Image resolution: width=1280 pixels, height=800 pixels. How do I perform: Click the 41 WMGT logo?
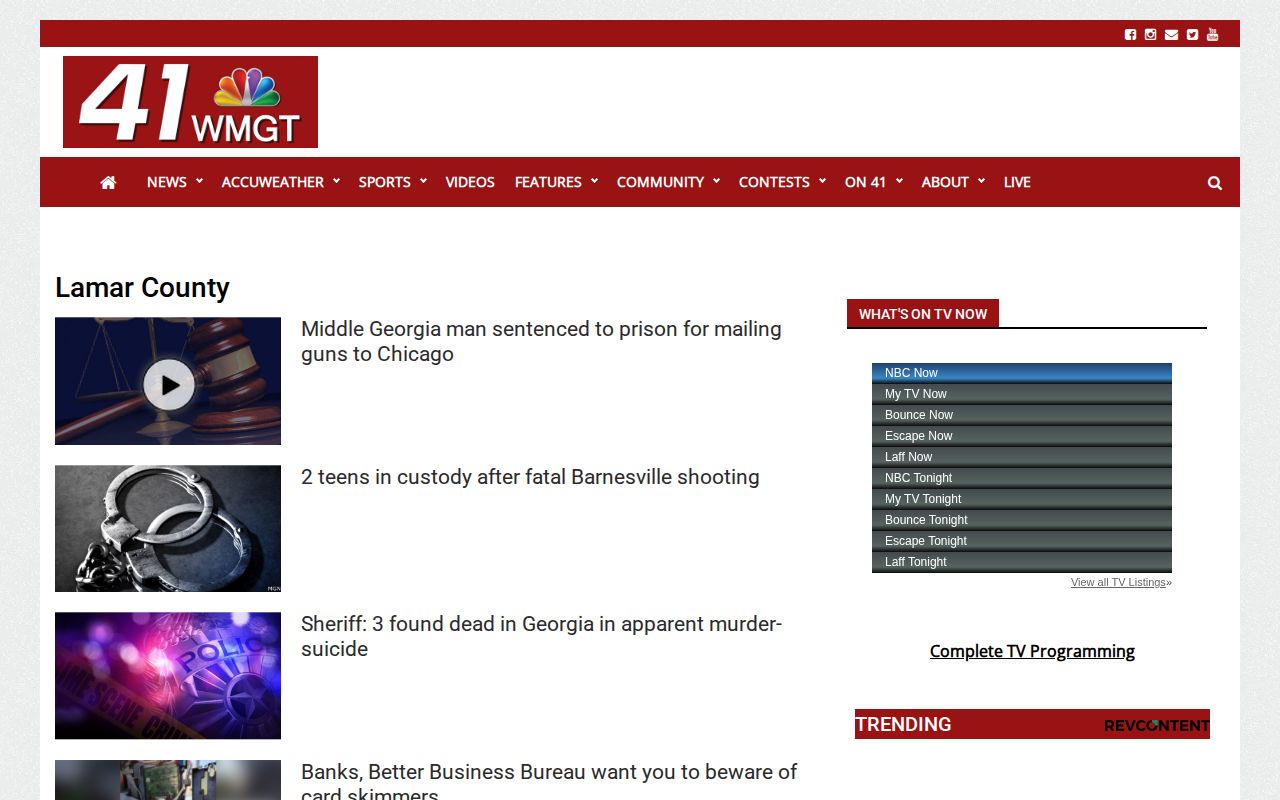[190, 102]
